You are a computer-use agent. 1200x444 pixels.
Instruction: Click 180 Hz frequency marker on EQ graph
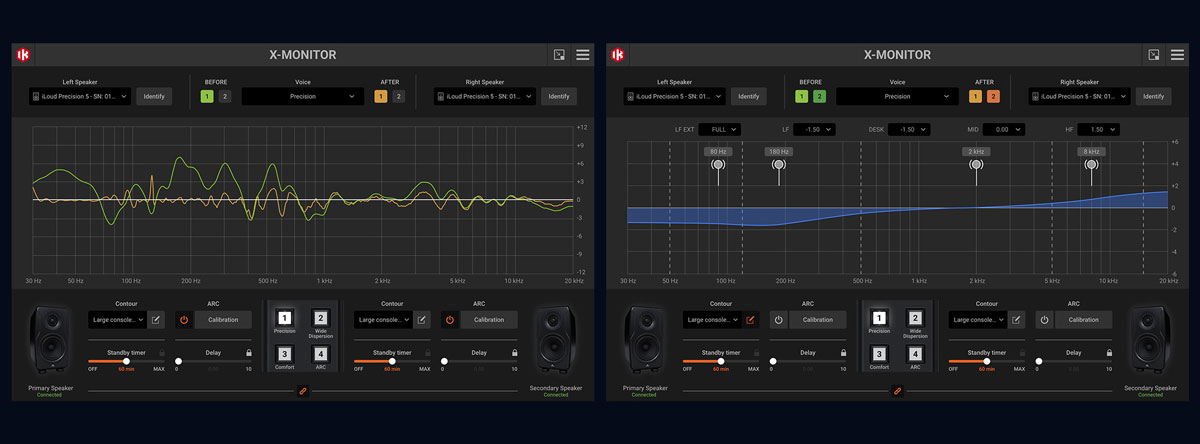click(779, 165)
